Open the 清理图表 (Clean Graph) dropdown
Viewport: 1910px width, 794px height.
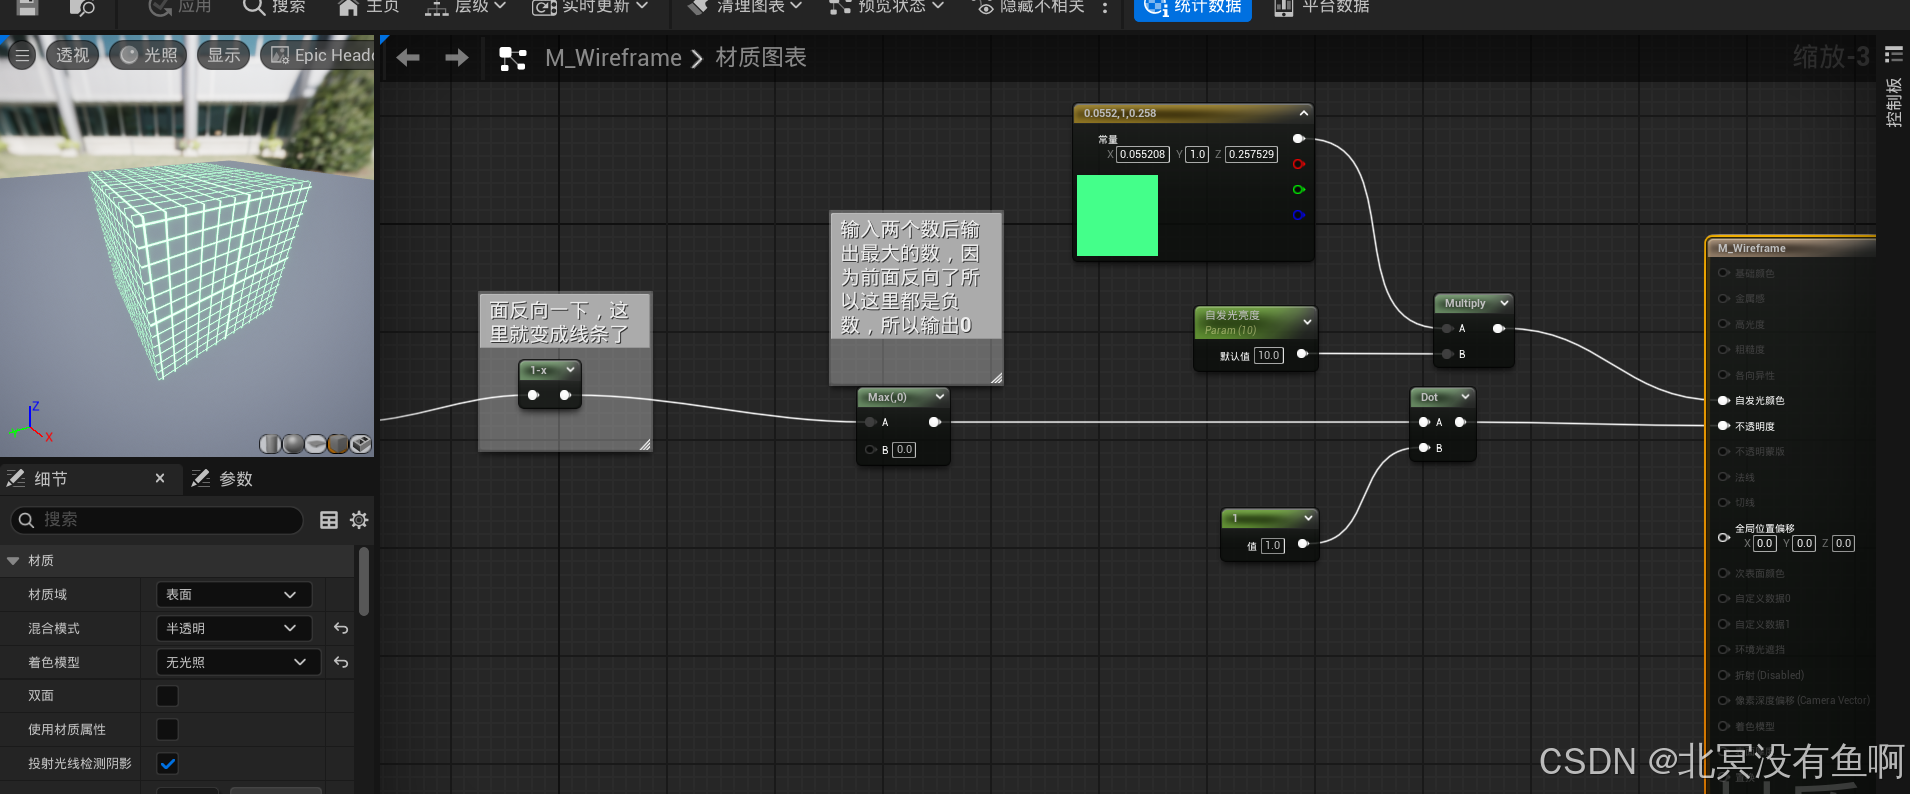click(x=745, y=6)
